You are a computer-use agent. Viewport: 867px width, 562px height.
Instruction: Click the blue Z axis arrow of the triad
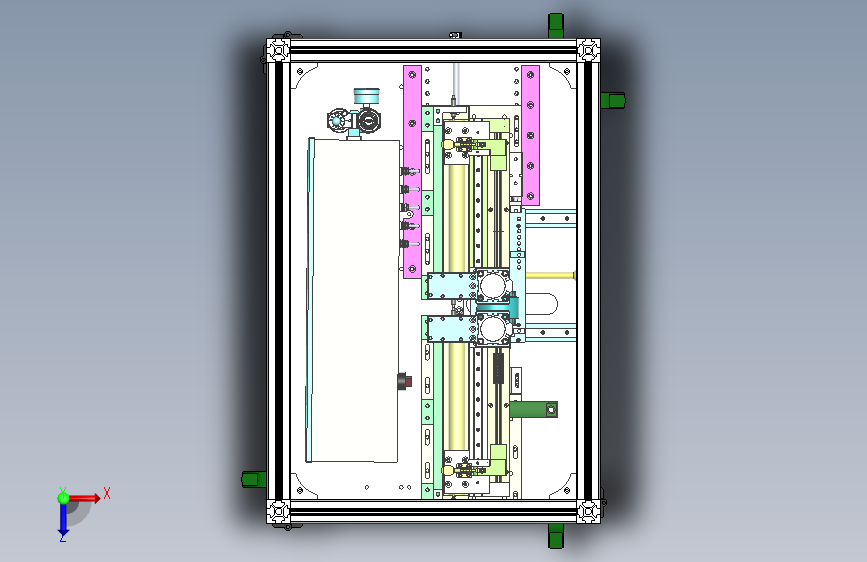pyautogui.click(x=63, y=520)
